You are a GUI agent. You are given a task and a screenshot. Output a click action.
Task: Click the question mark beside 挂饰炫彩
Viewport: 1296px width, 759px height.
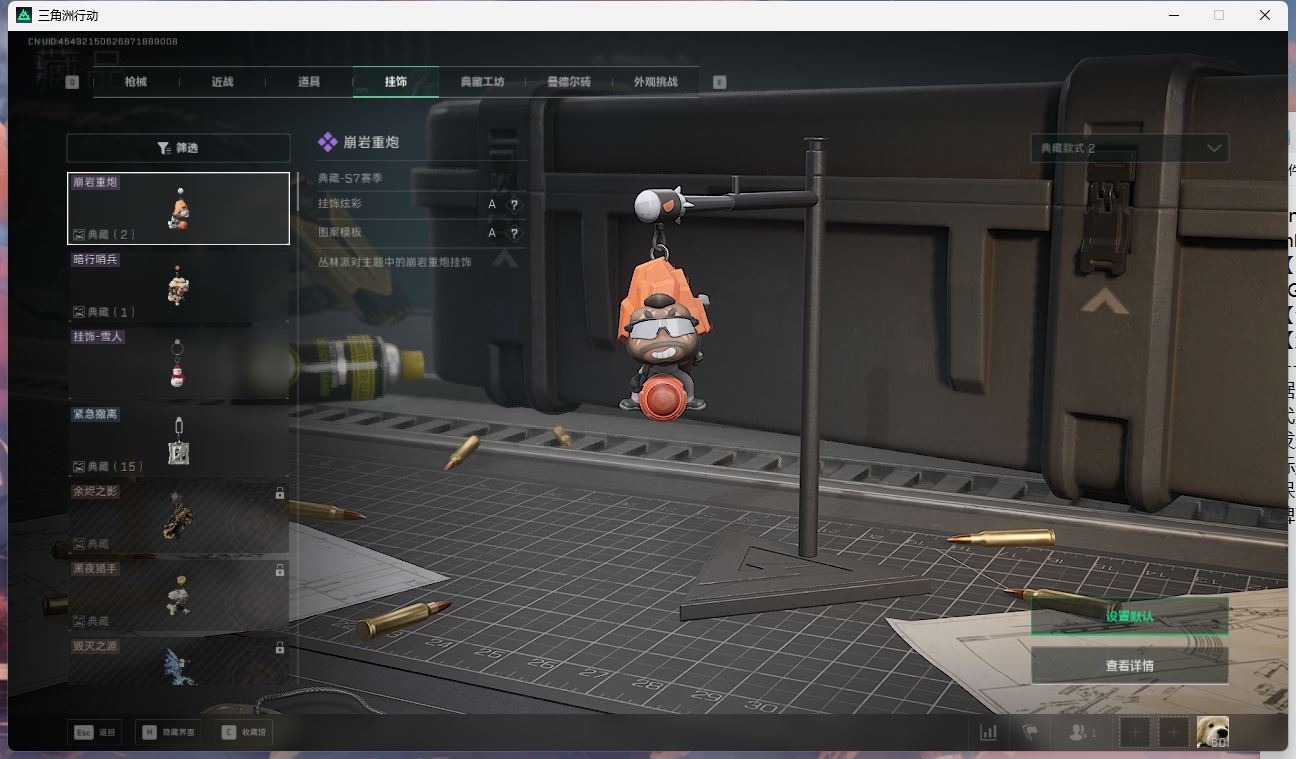pos(514,204)
